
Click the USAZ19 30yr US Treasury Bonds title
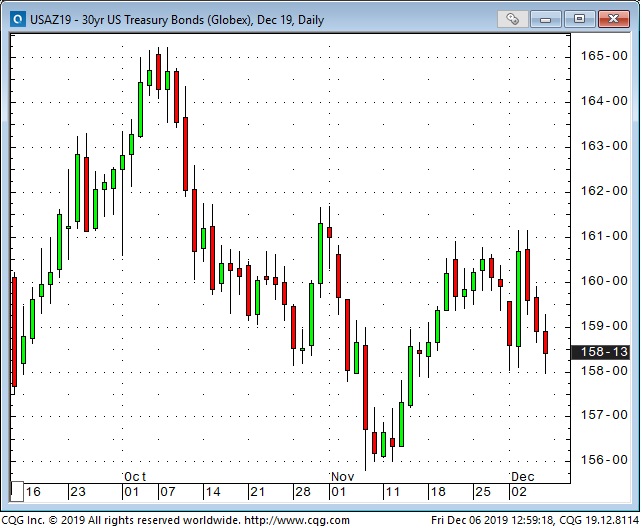coord(177,20)
